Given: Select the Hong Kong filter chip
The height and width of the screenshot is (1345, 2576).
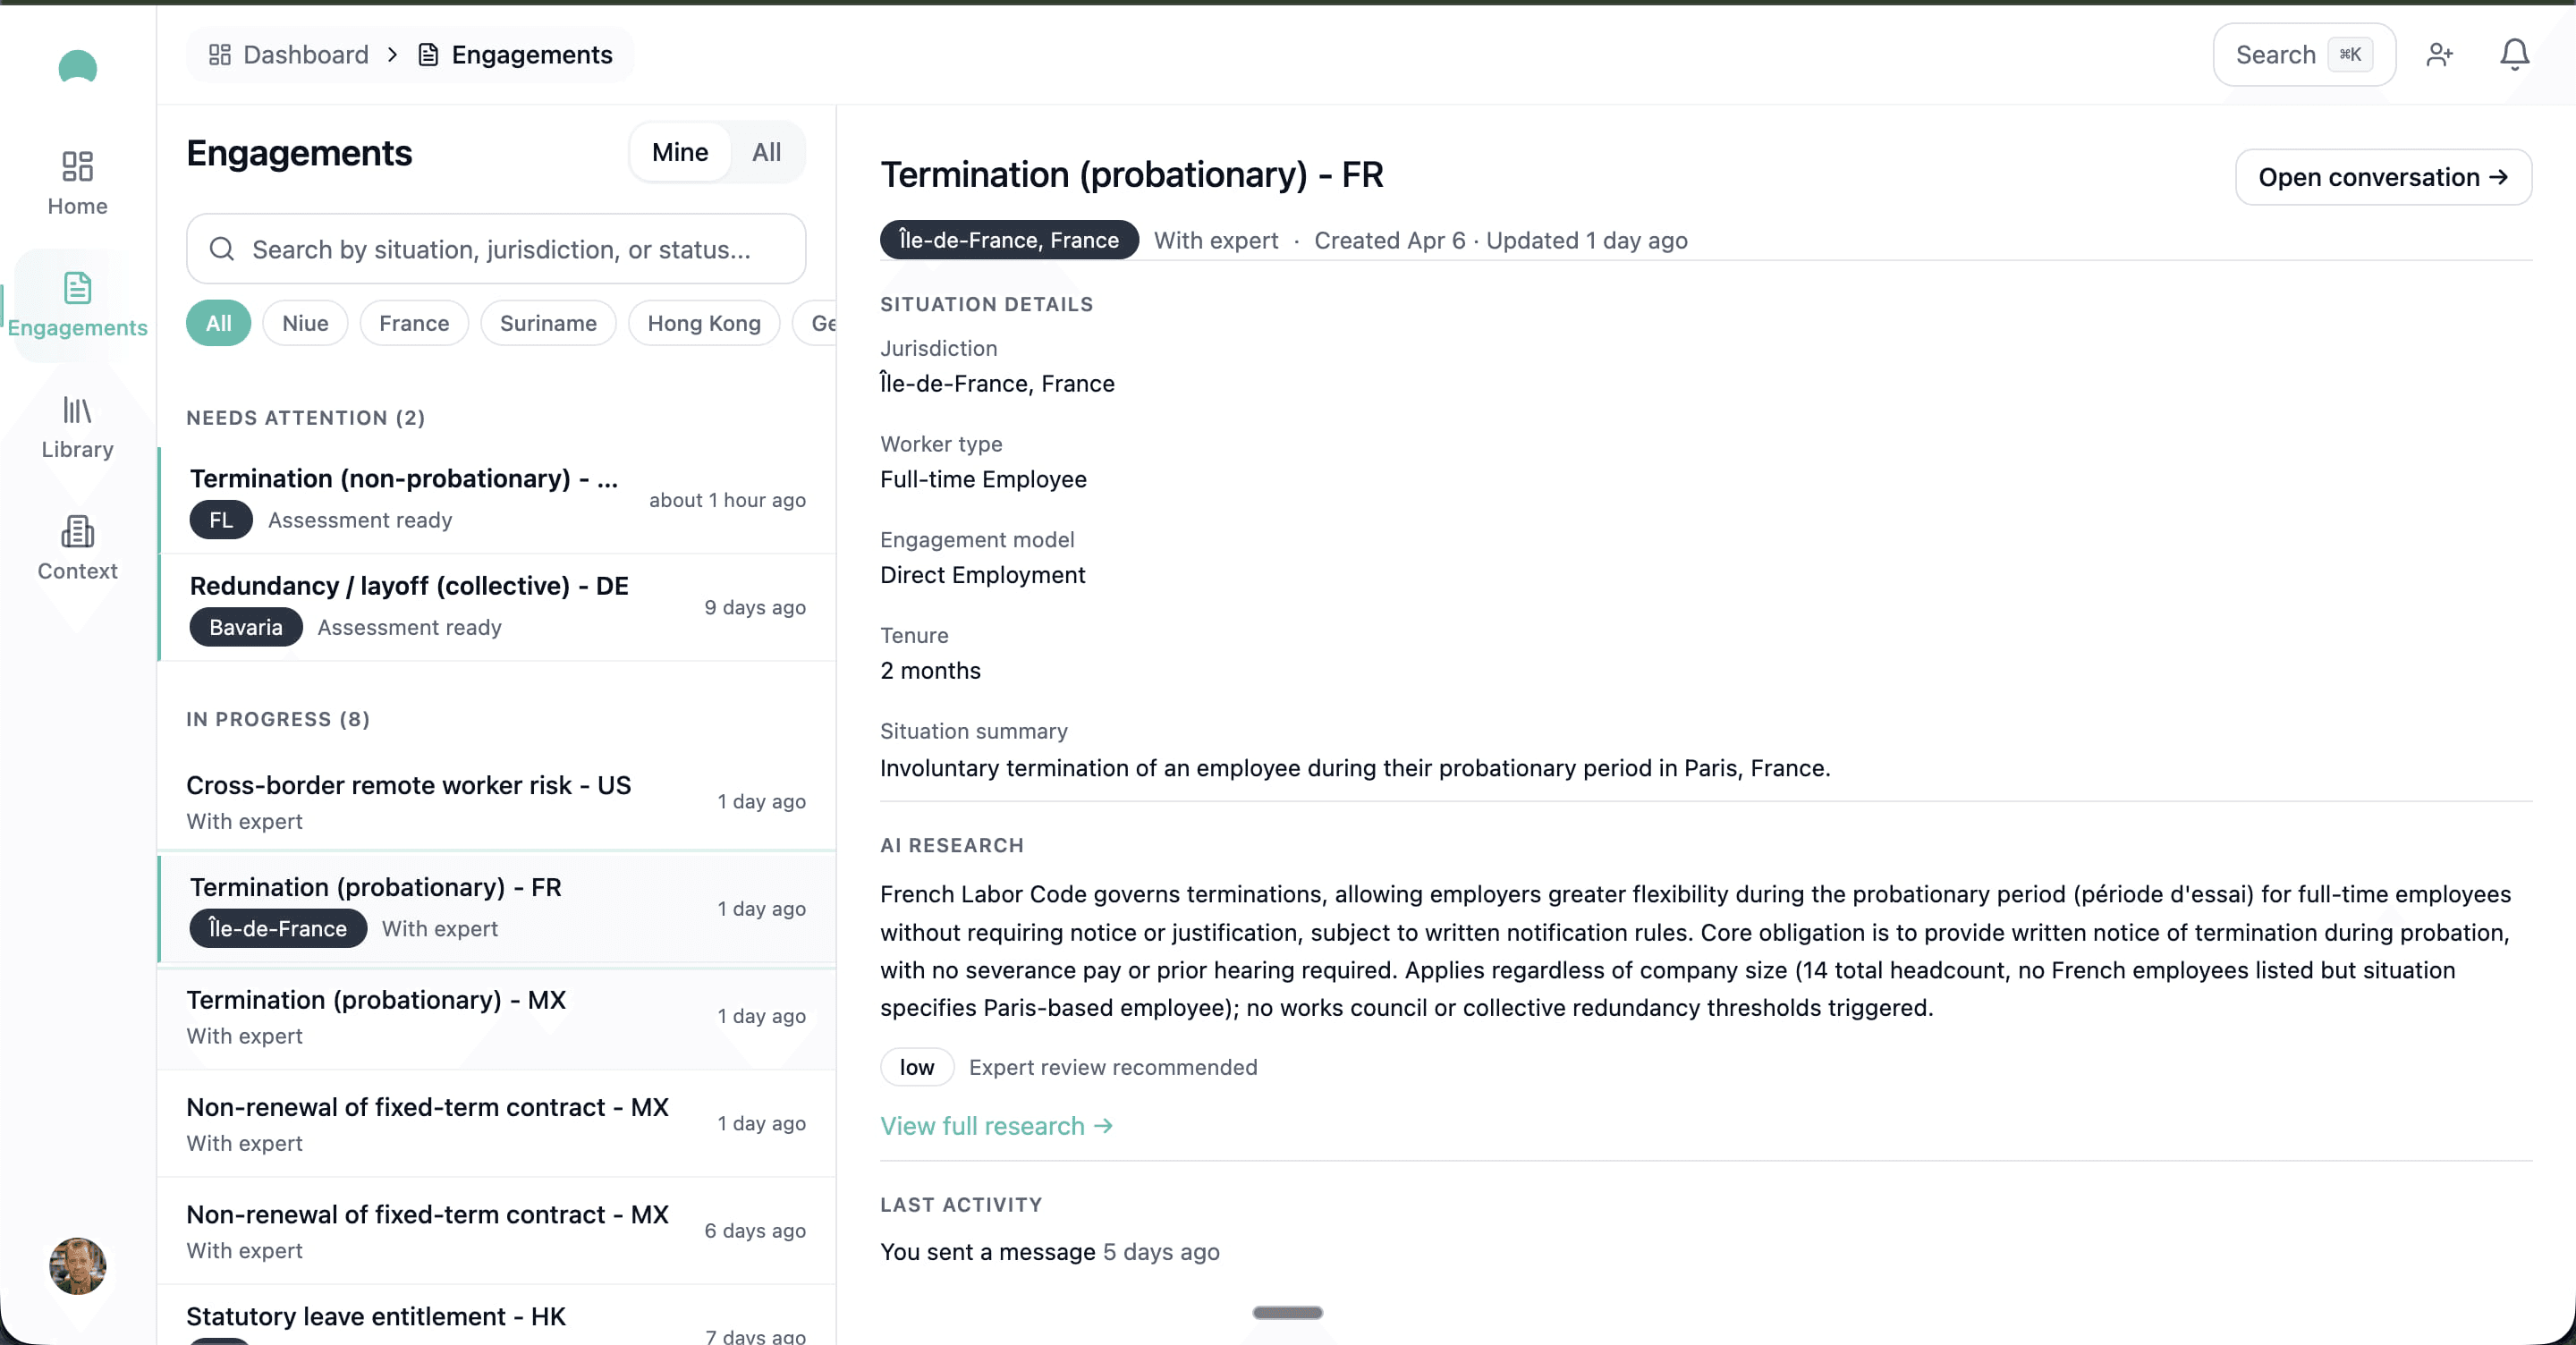Looking at the screenshot, I should click(x=703, y=322).
